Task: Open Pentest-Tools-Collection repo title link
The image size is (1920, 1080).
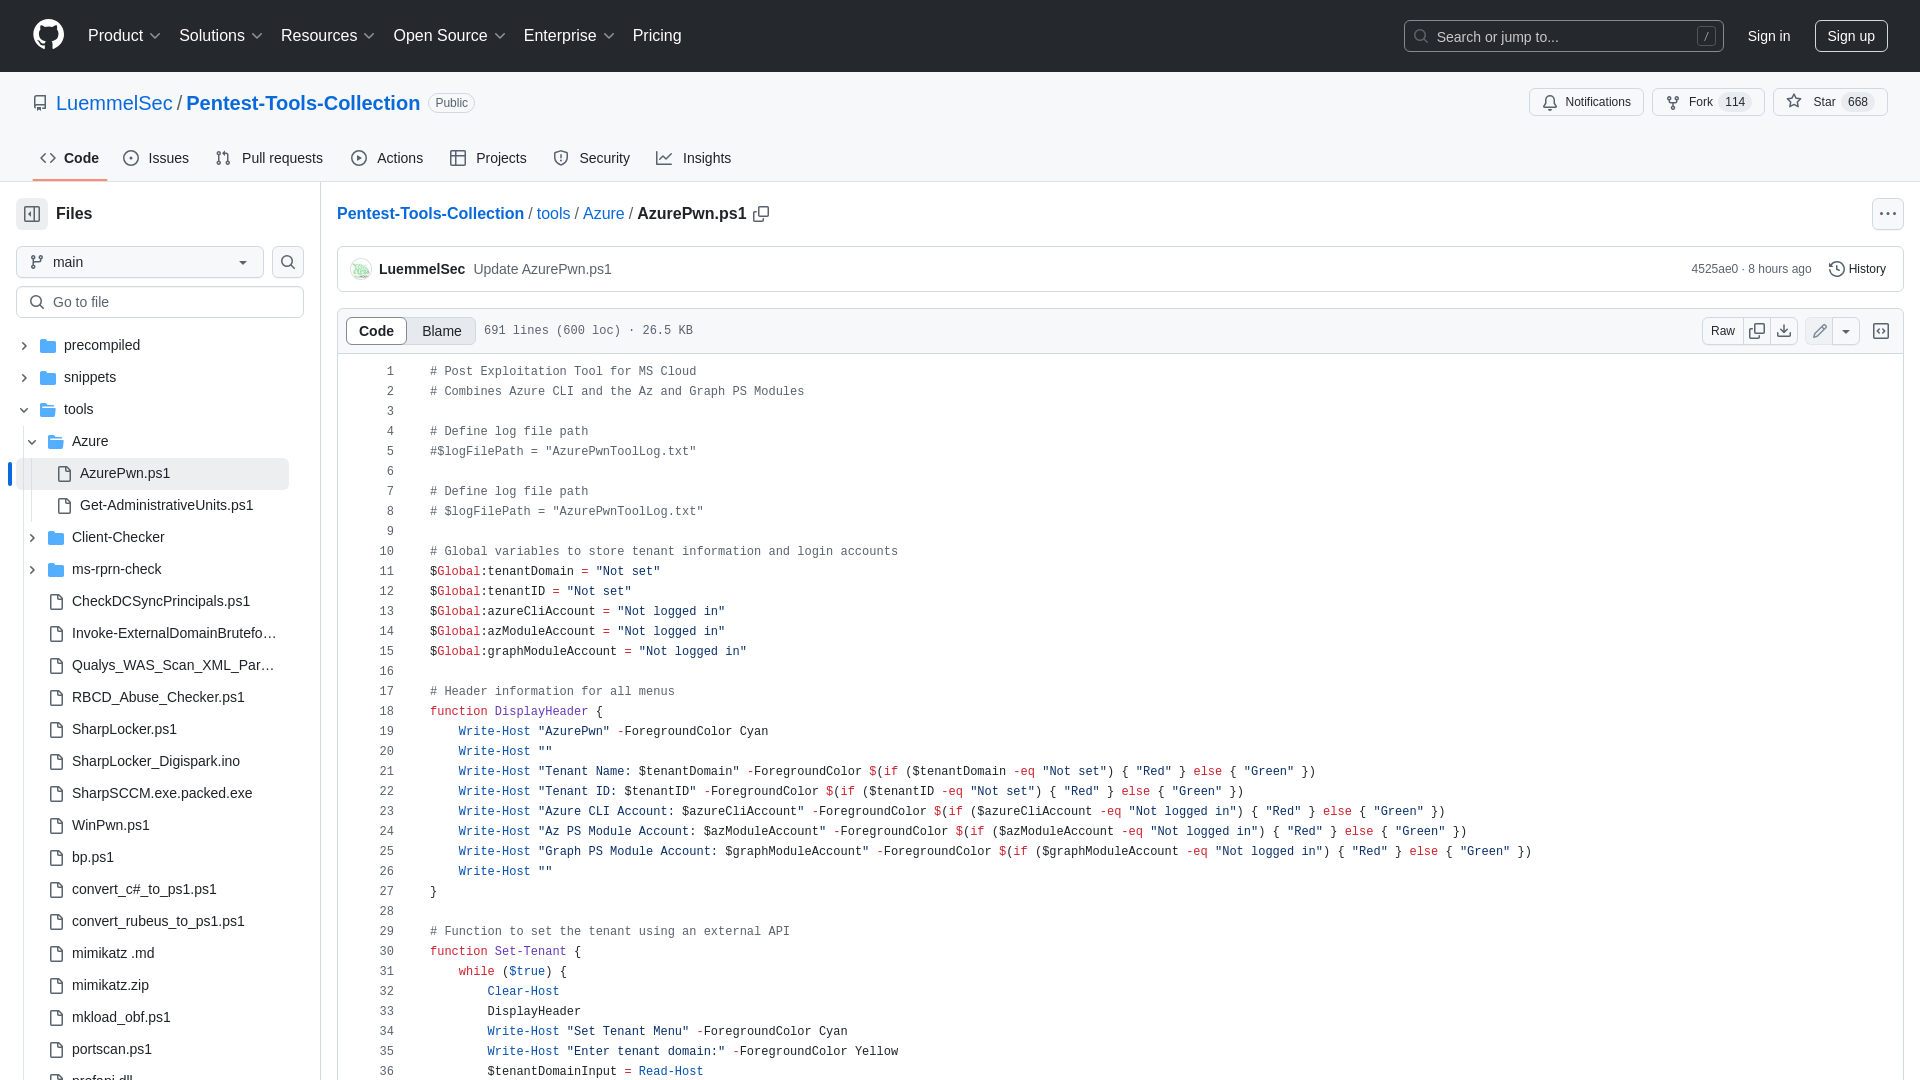Action: pos(303,103)
